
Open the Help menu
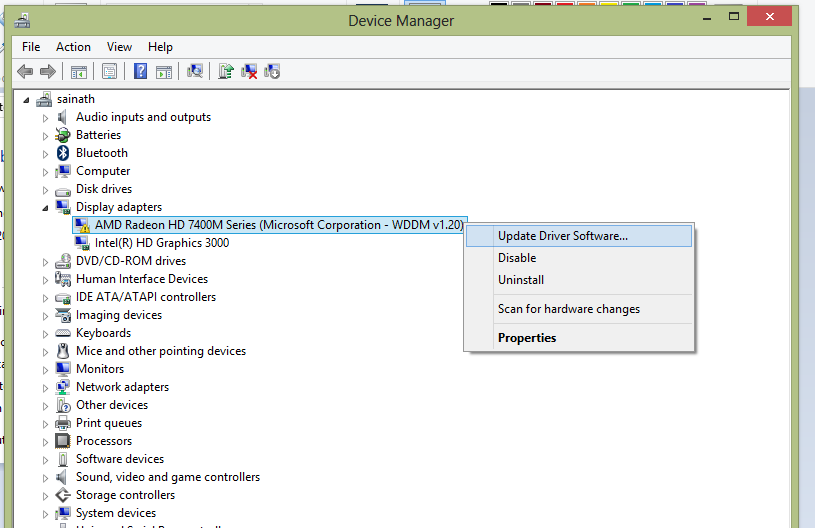tap(160, 47)
